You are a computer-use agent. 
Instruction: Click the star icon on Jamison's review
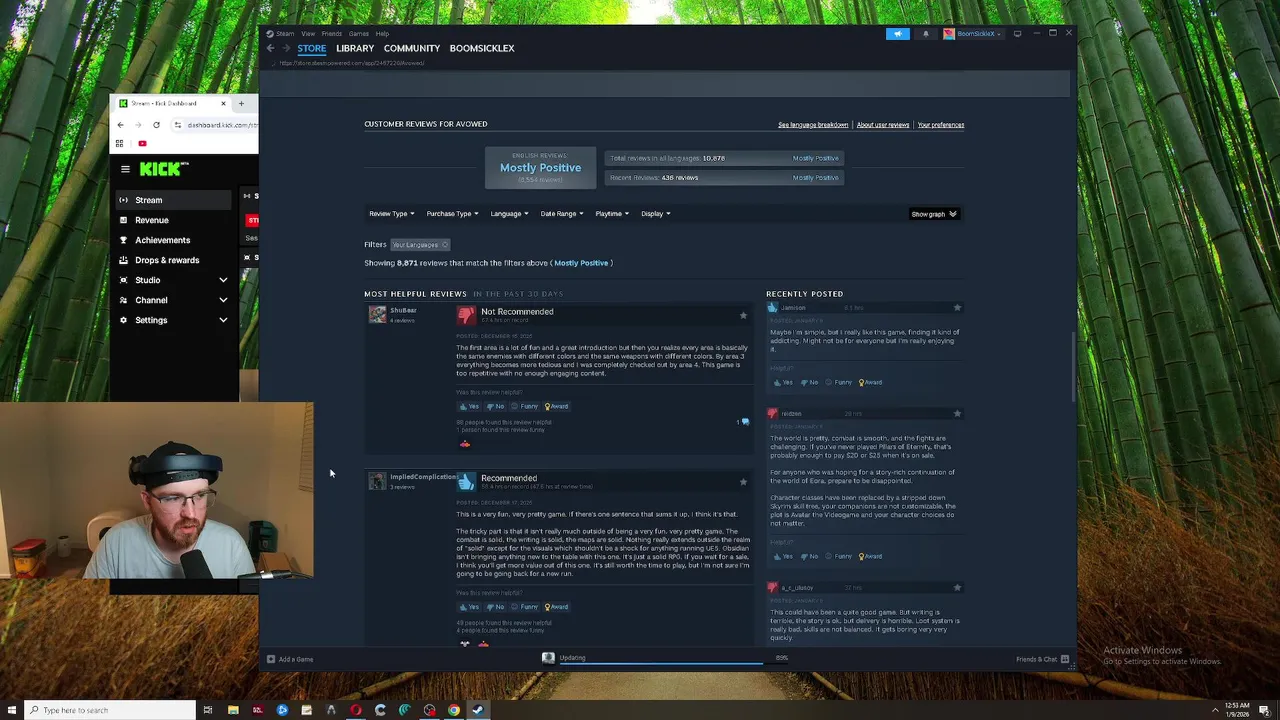[x=957, y=308]
